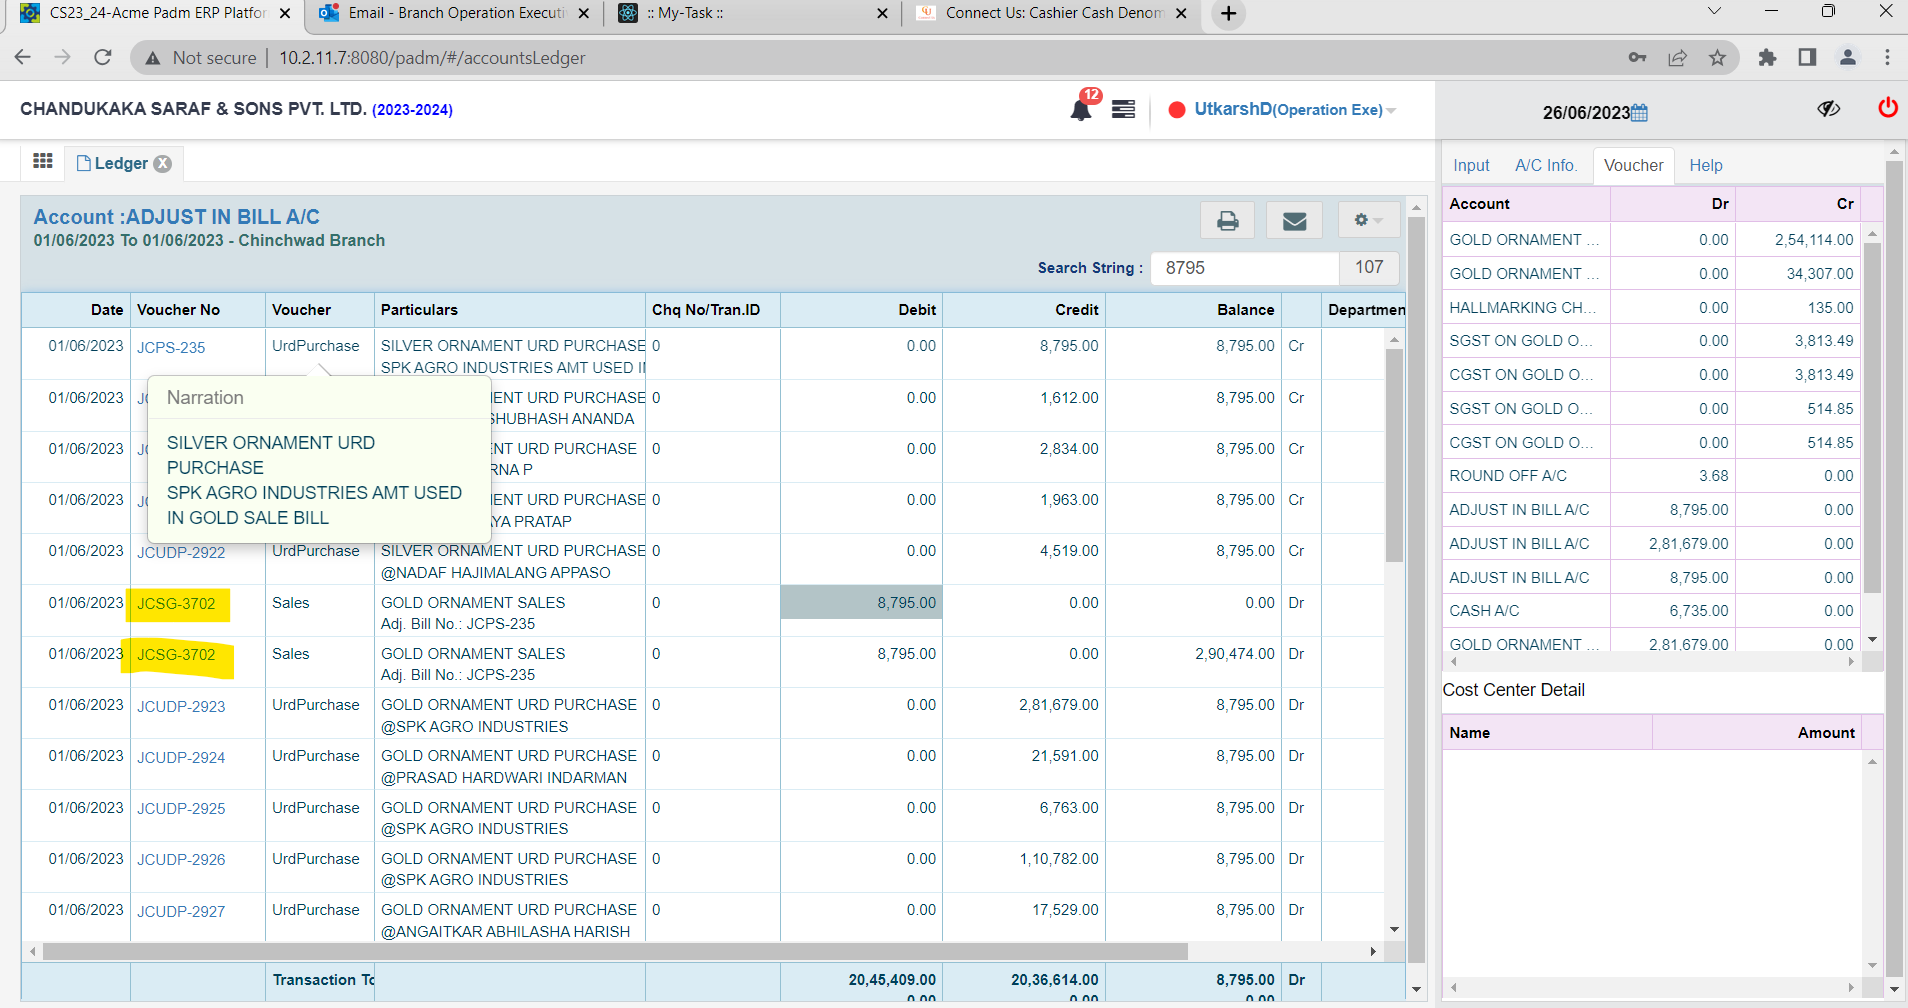Print the ledger via printer icon
Screen dimensions: 1908x1008
pos(1227,220)
